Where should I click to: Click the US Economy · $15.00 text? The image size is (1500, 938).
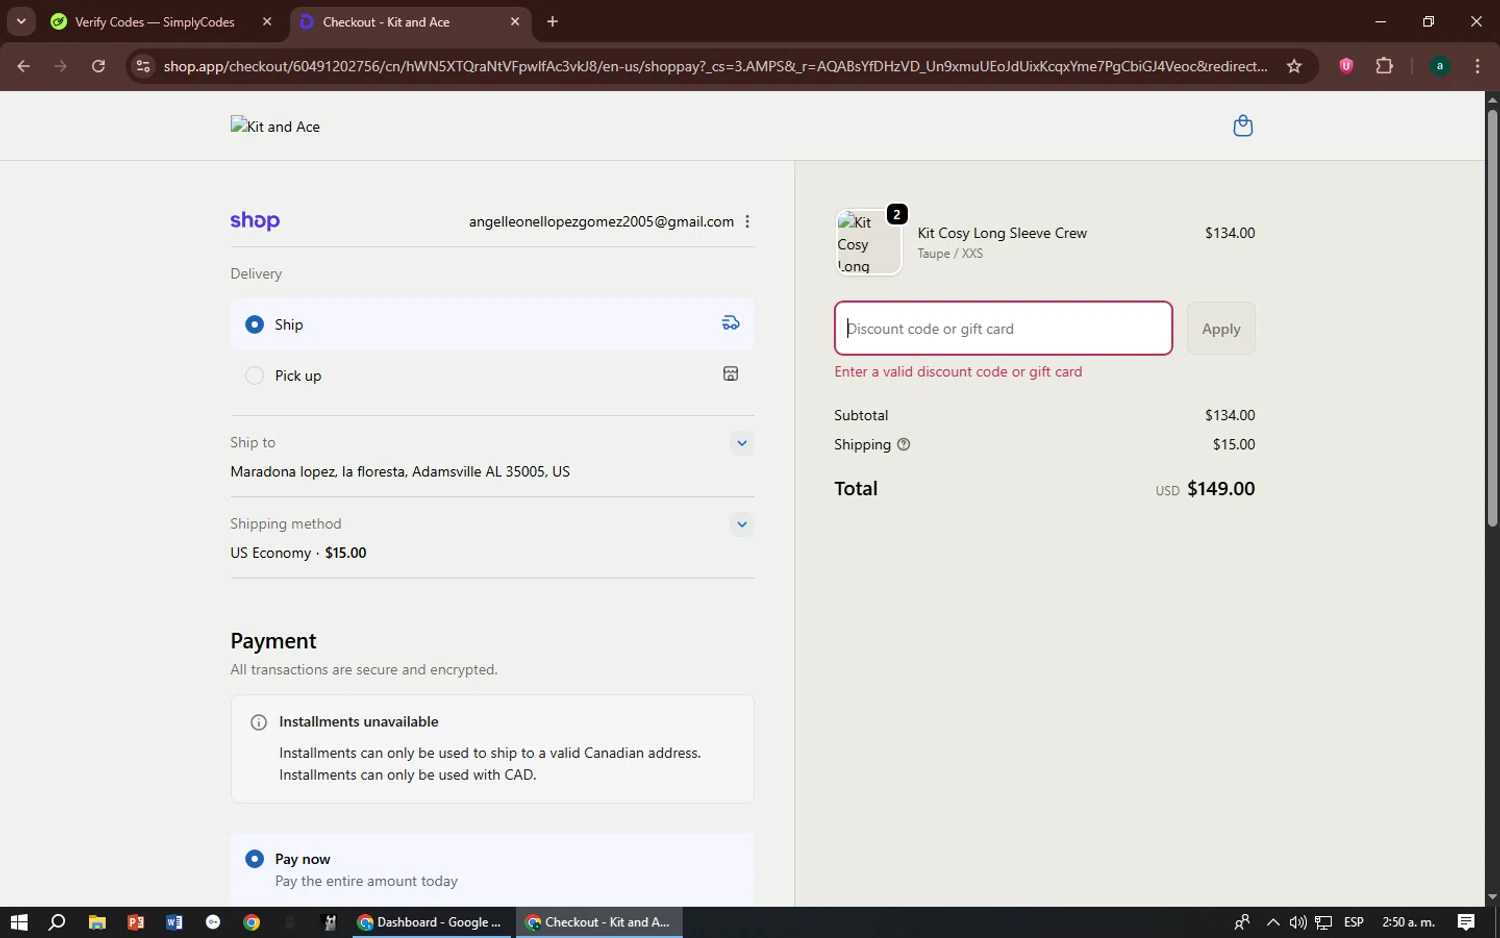pyautogui.click(x=298, y=553)
